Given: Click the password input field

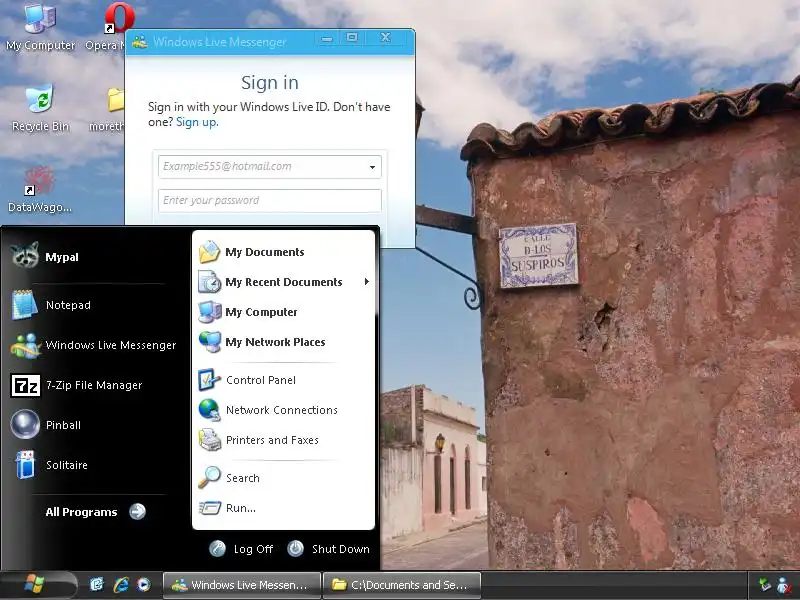Looking at the screenshot, I should [x=269, y=201].
